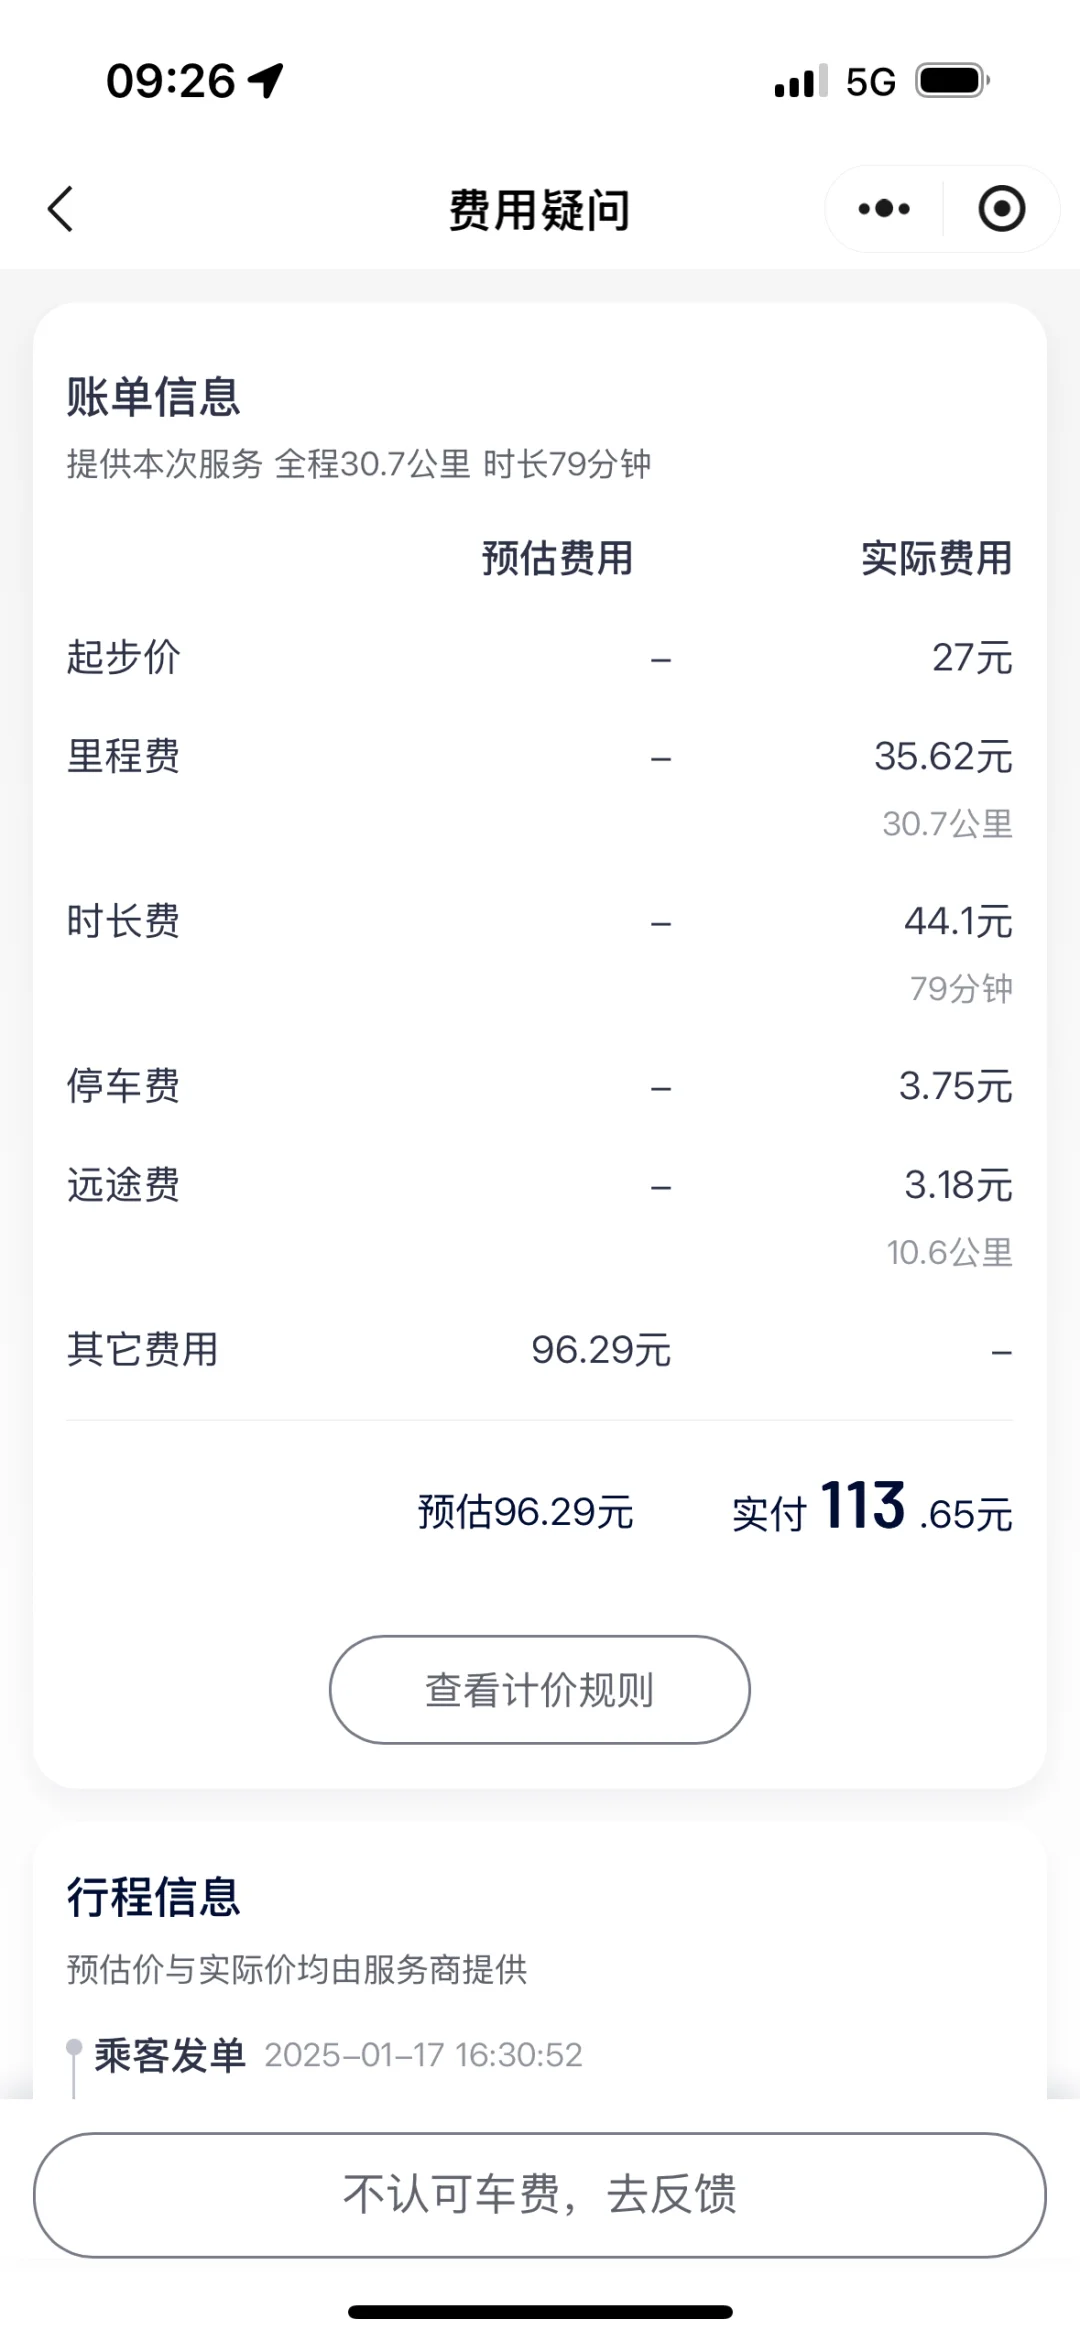The height and width of the screenshot is (2341, 1080).
Task: Select the 里程费 35.62元 amount
Action: coord(943,757)
